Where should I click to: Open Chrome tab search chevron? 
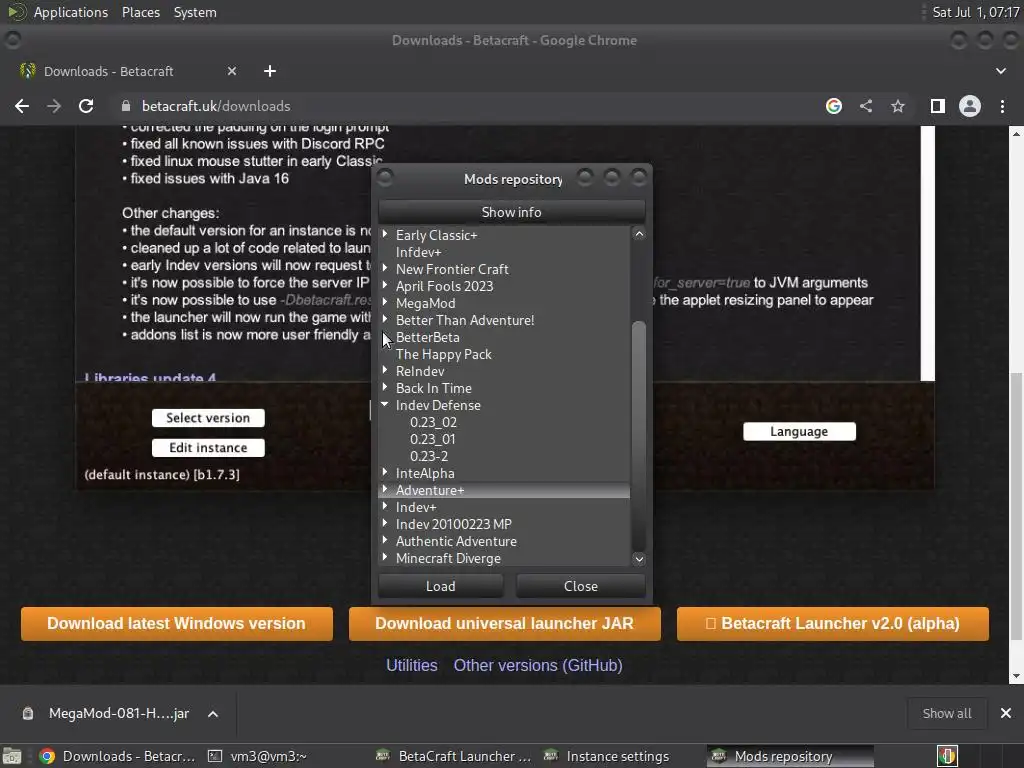point(1000,71)
